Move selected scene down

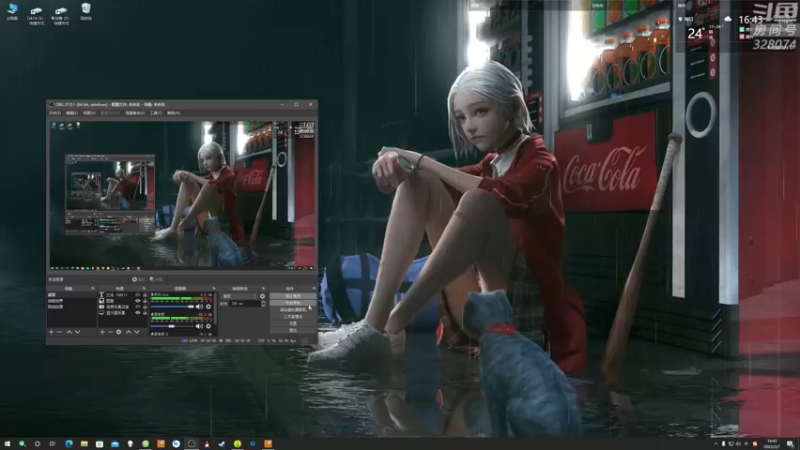click(x=78, y=332)
